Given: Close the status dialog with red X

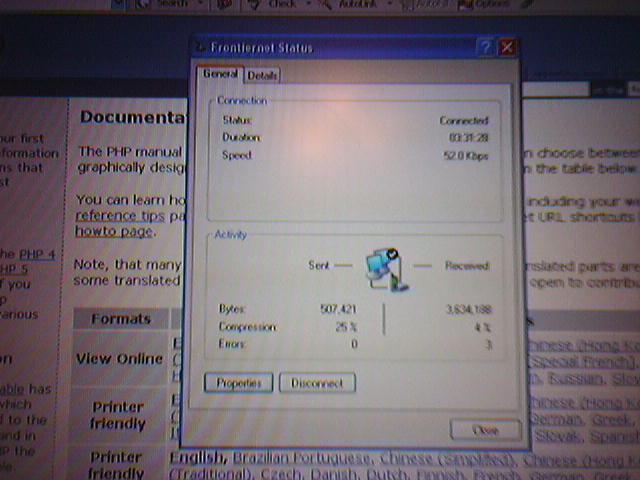Looking at the screenshot, I should pyautogui.click(x=507, y=47).
